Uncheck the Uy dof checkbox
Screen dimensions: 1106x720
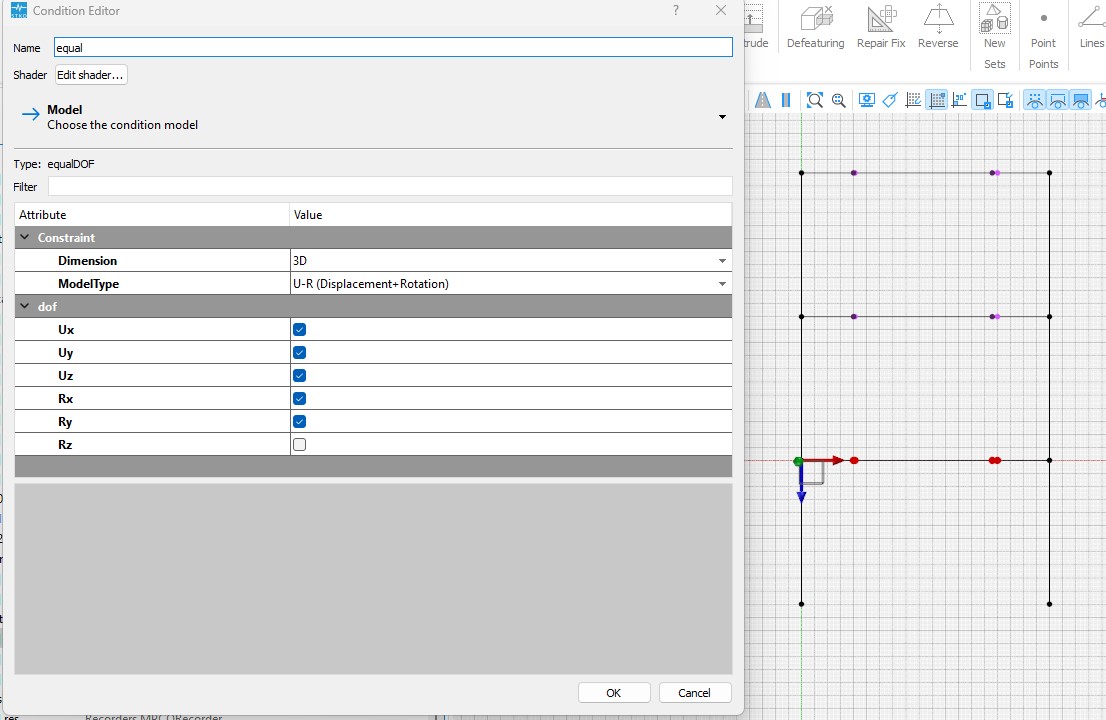tap(299, 353)
